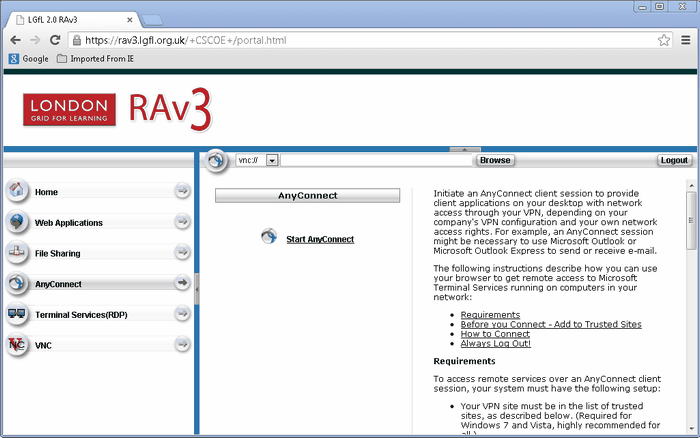Click the browser Forward arrow
700x438 pixels.
coord(35,40)
